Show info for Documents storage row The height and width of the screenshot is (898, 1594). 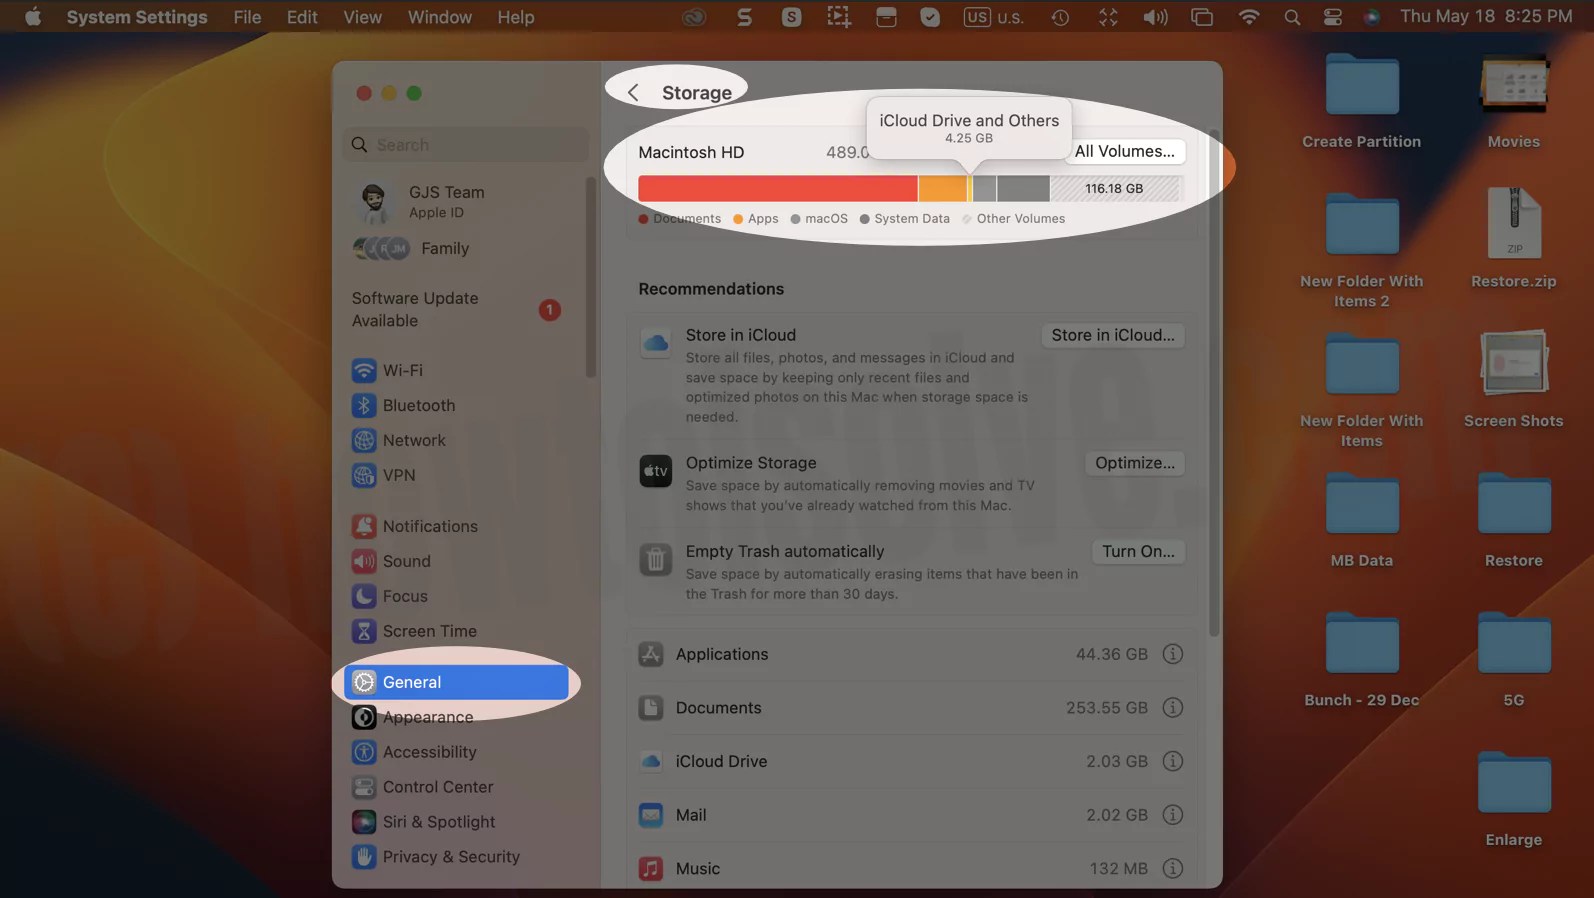[x=1173, y=708]
